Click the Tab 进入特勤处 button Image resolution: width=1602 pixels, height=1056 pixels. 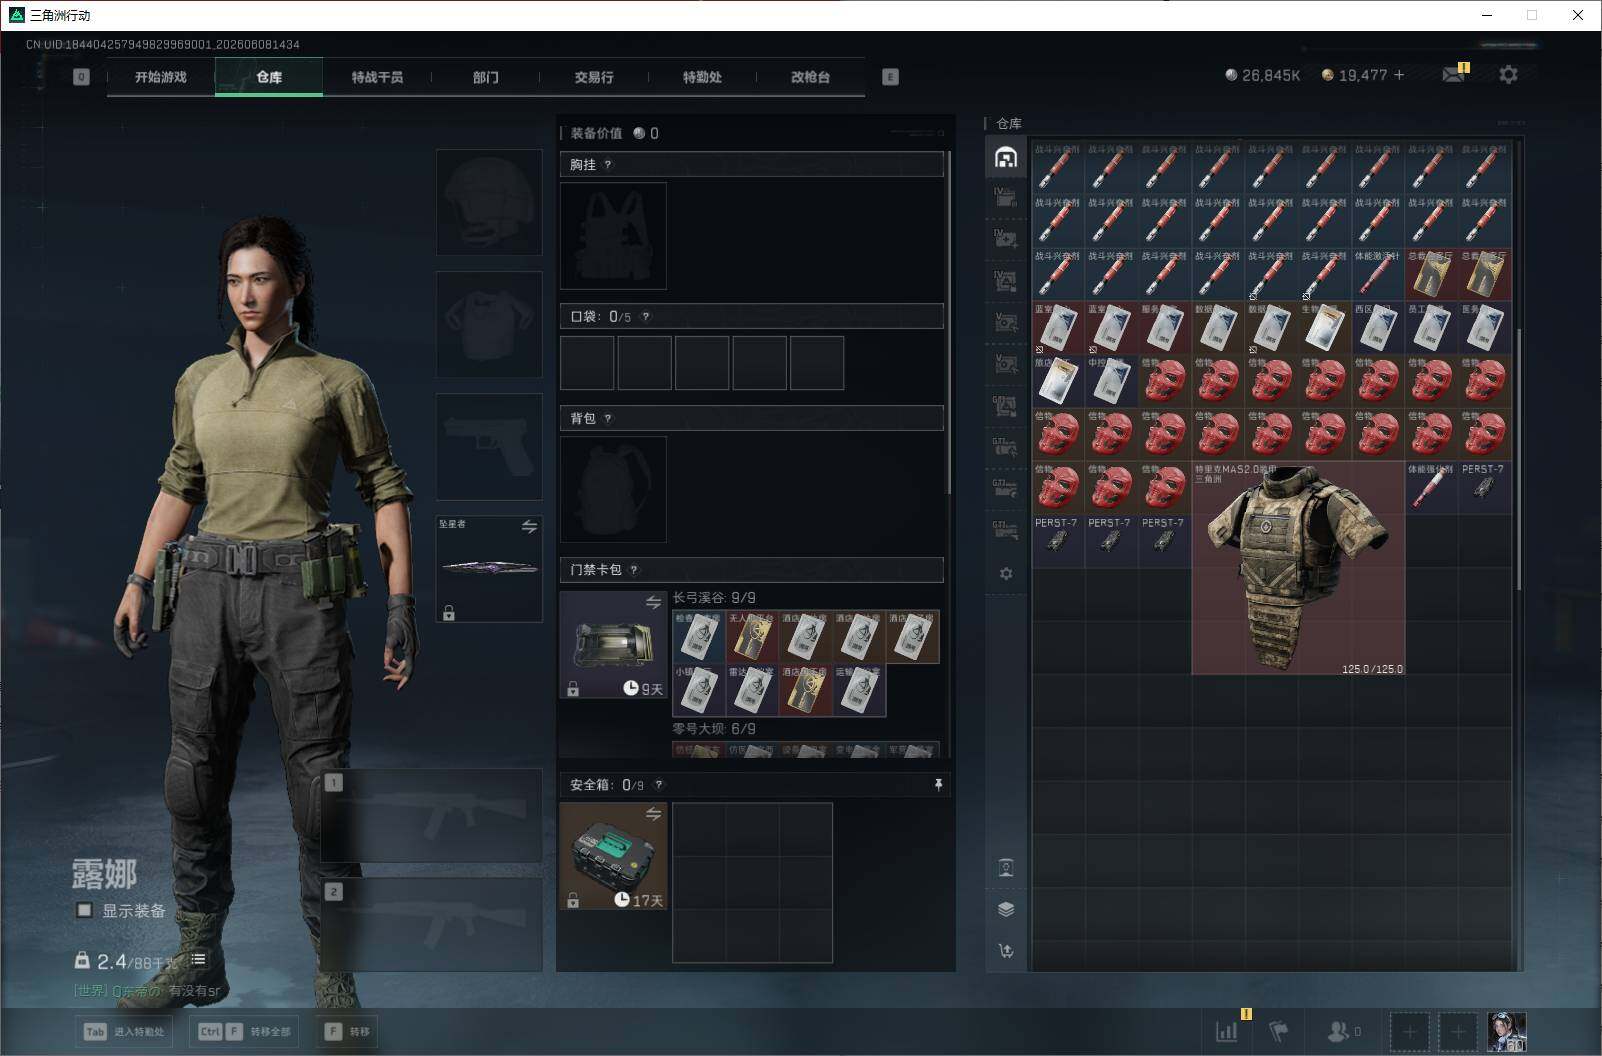pos(123,1031)
